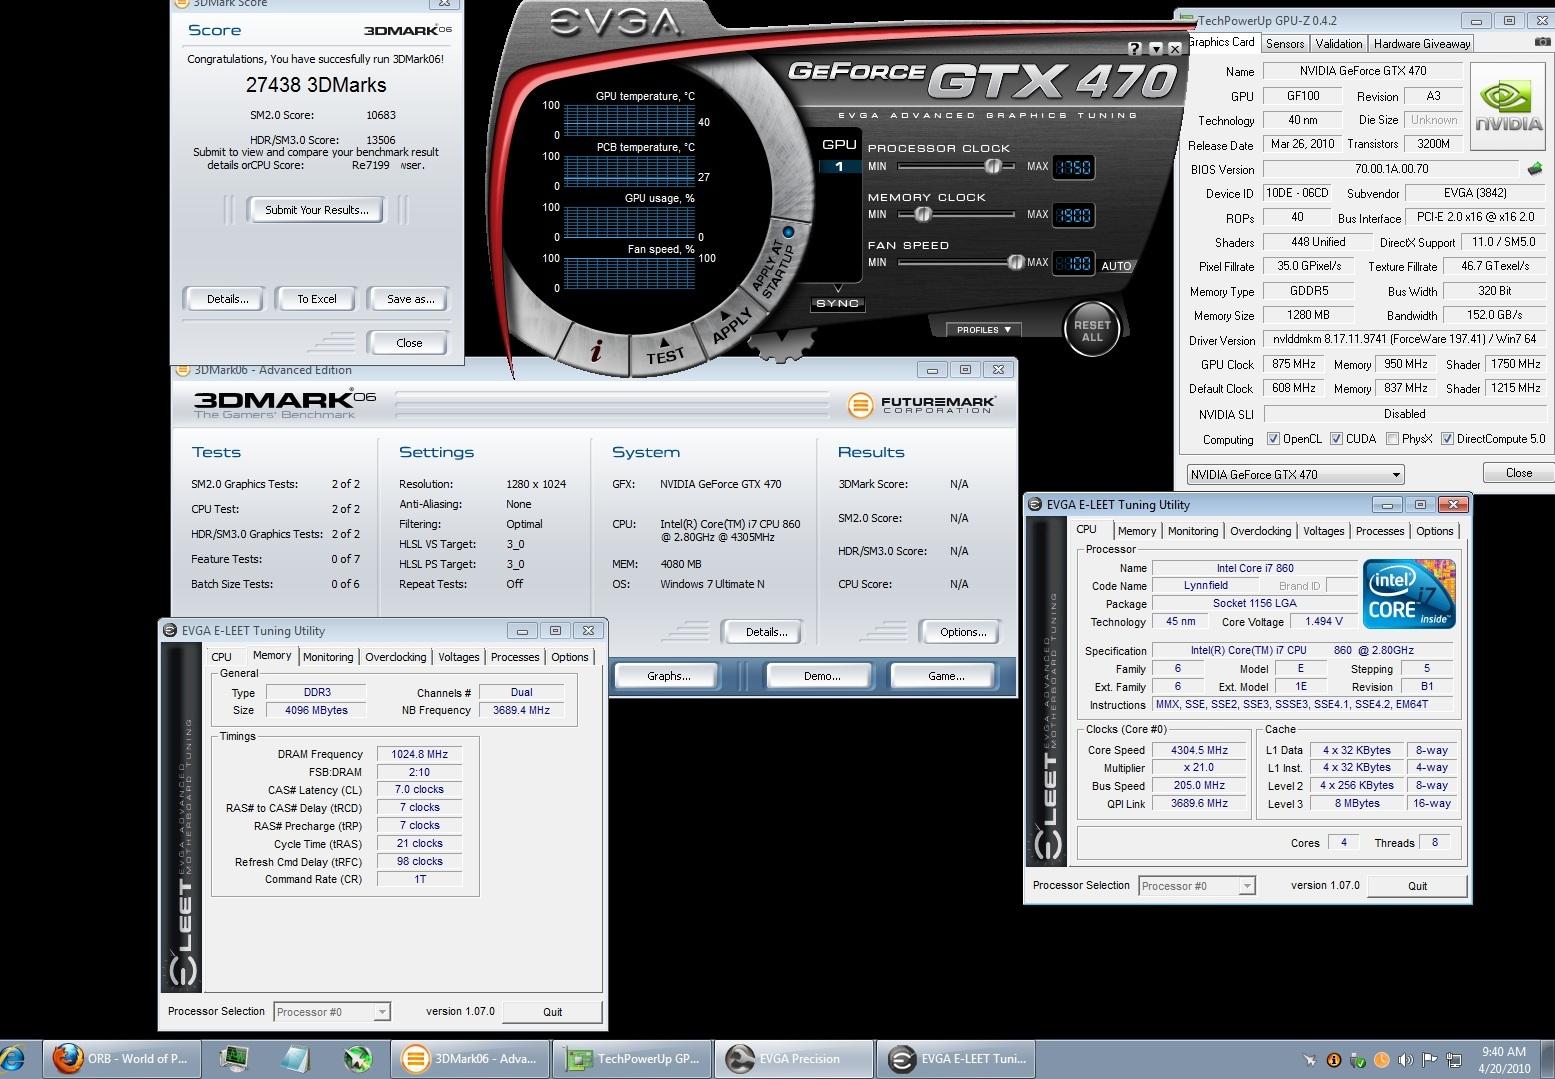Open Overclocking tab in left E-LEET Memory window
The image size is (1555, 1079).
[395, 657]
